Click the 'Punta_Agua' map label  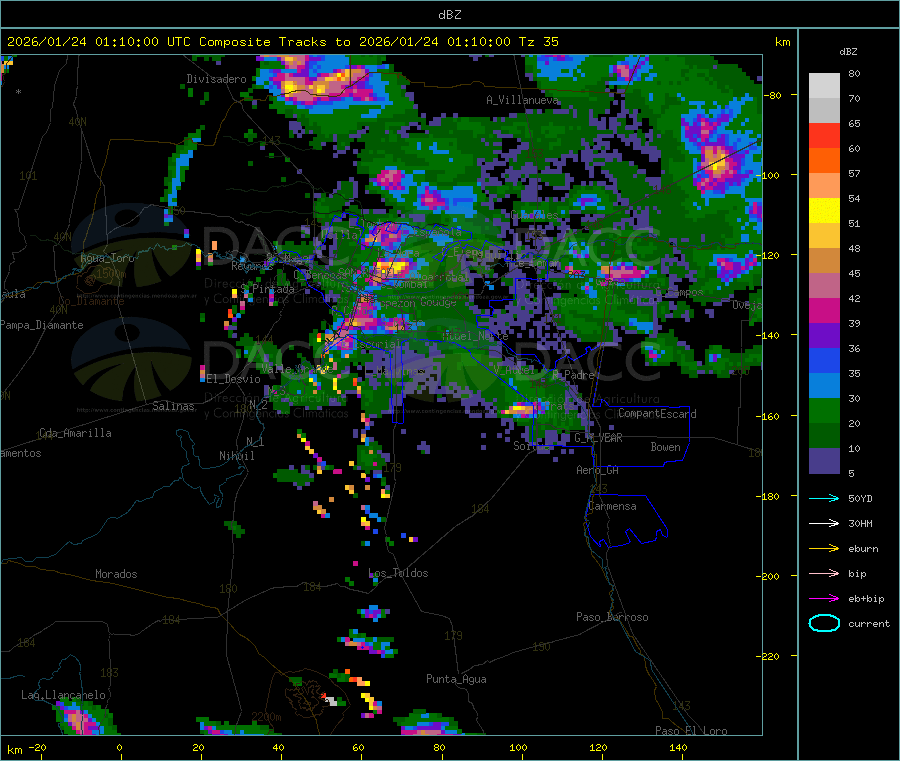pos(456,679)
